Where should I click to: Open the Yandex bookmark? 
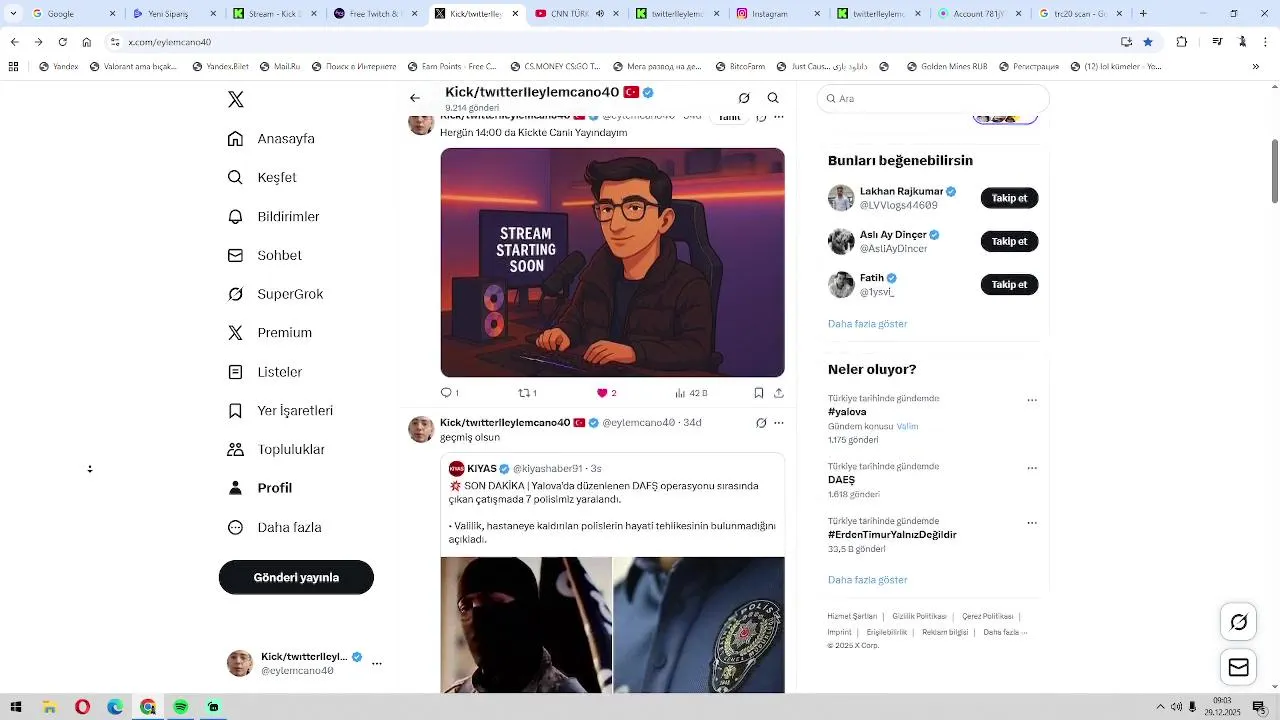[59, 67]
